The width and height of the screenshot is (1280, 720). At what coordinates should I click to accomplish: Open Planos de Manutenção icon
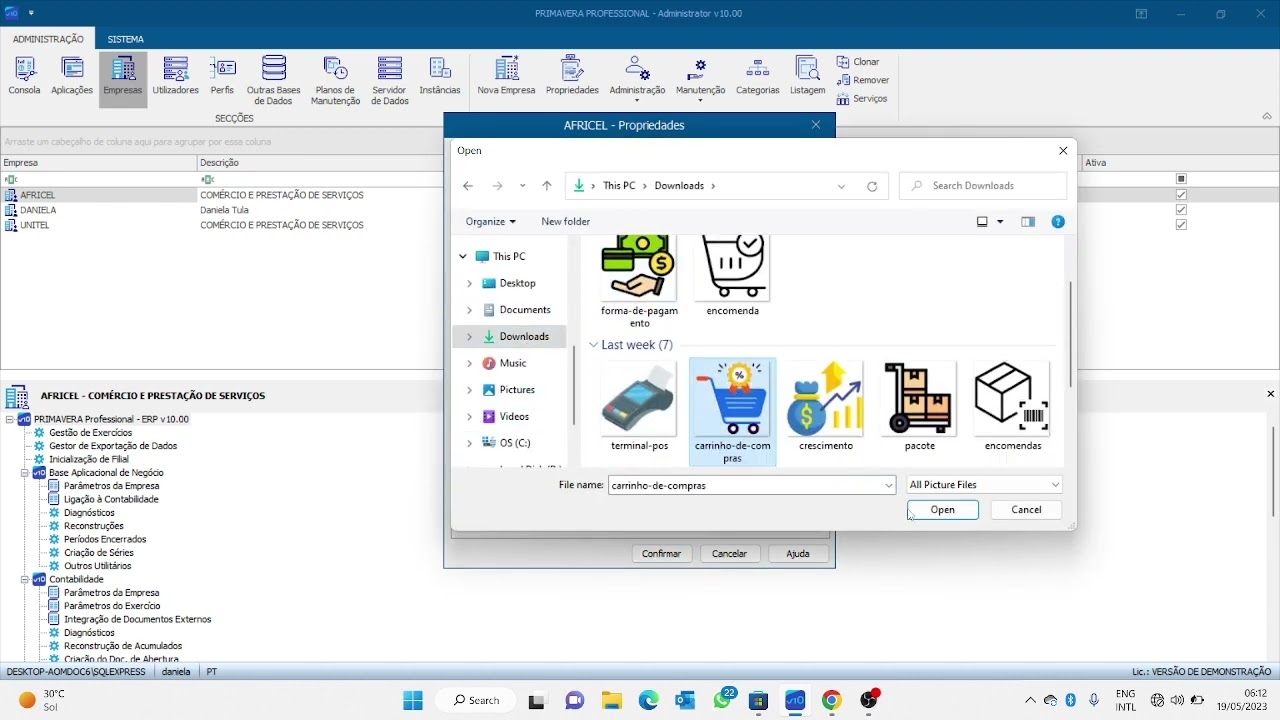[335, 80]
